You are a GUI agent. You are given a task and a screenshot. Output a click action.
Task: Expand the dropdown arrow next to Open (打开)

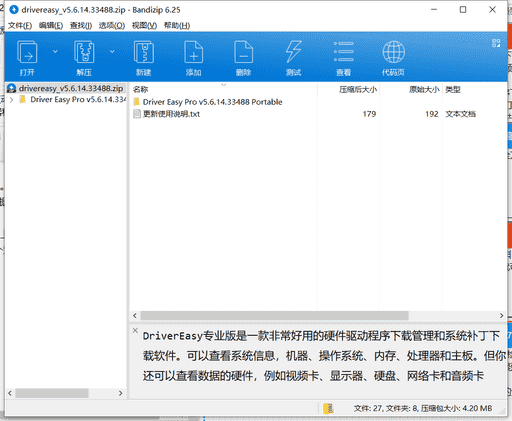(x=55, y=51)
